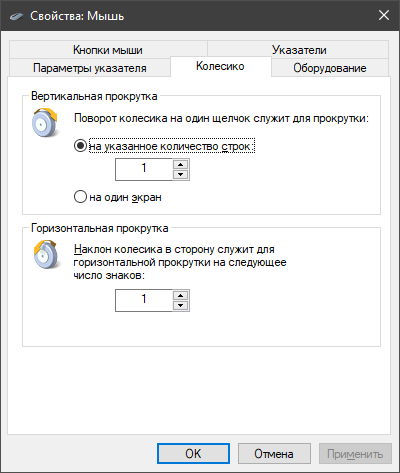400x473 pixels.
Task: Select 'на один экран' radio button
Action: point(80,197)
